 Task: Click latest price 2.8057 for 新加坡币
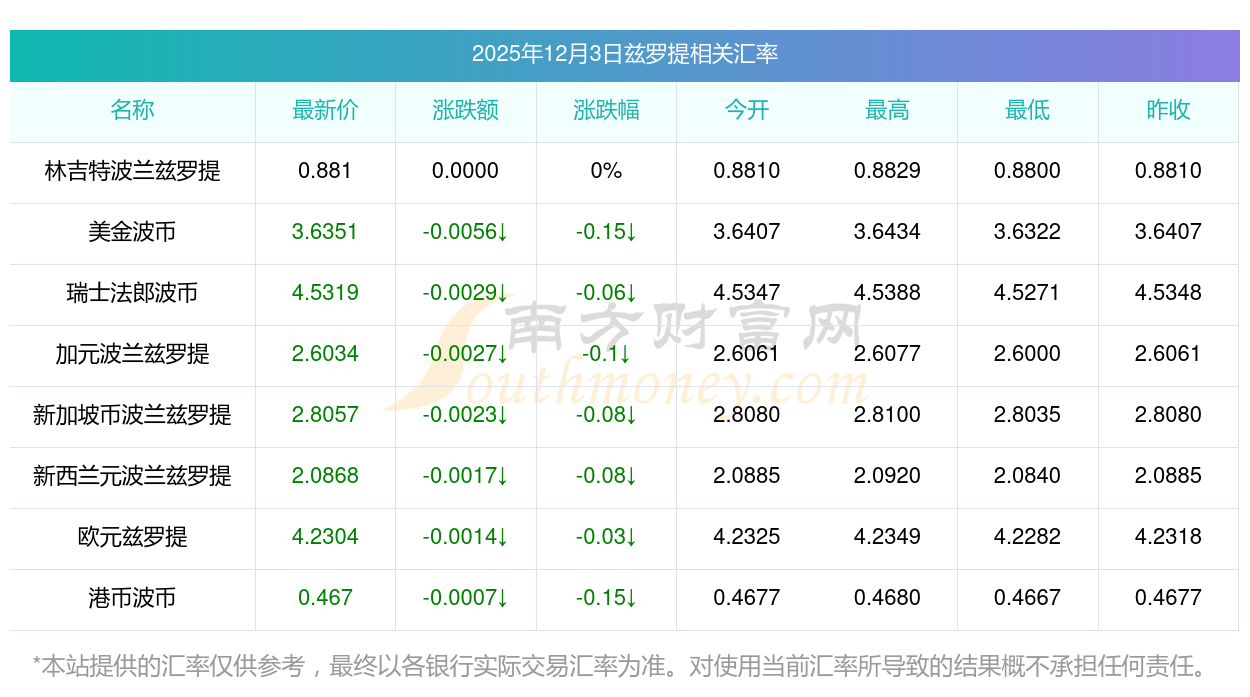pos(325,415)
